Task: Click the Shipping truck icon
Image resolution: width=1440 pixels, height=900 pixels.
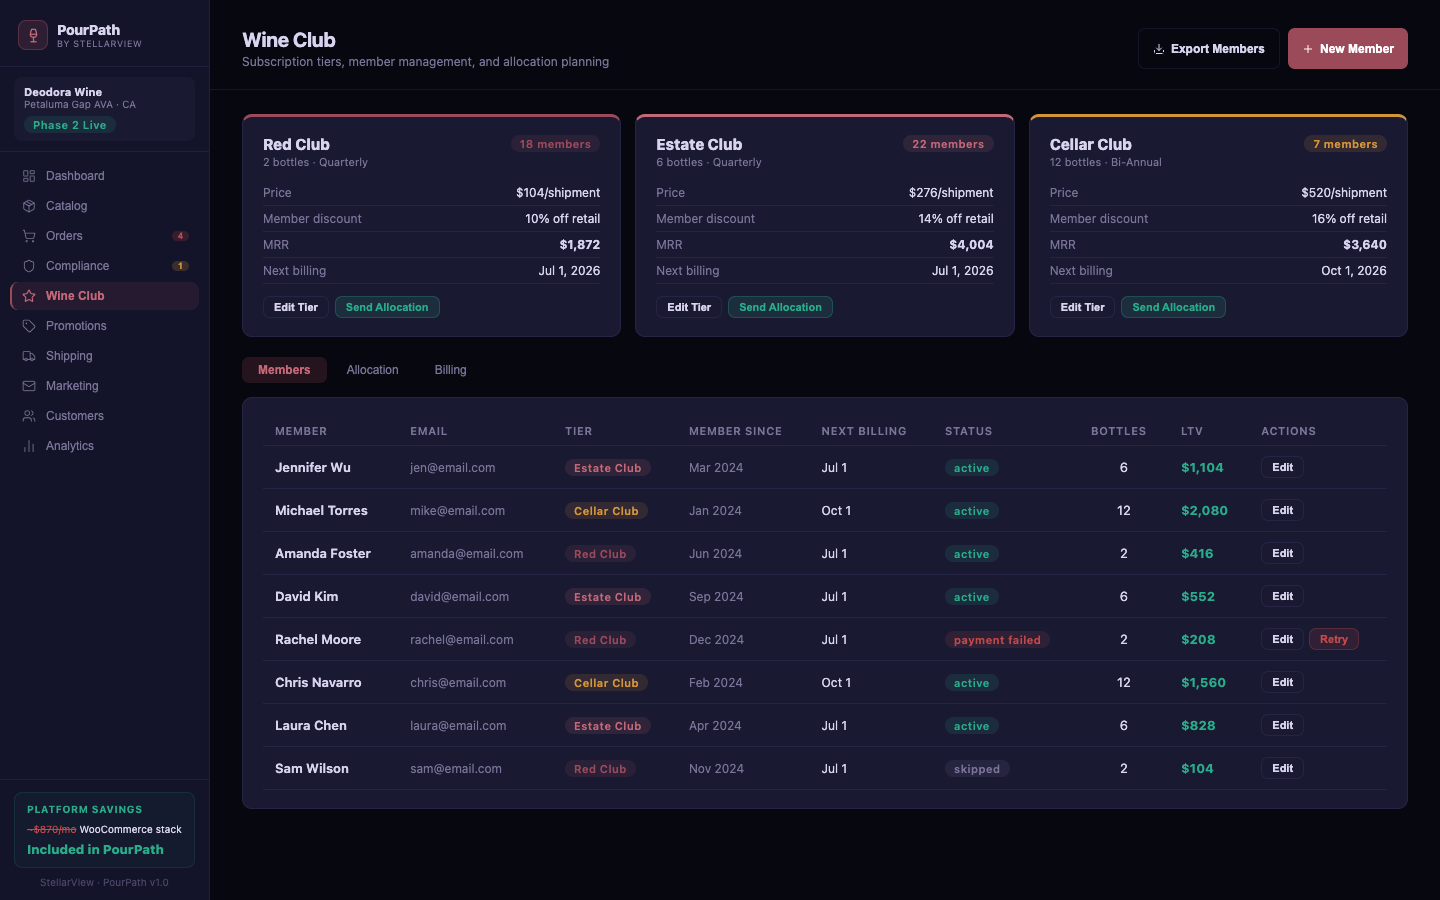Action: (29, 356)
